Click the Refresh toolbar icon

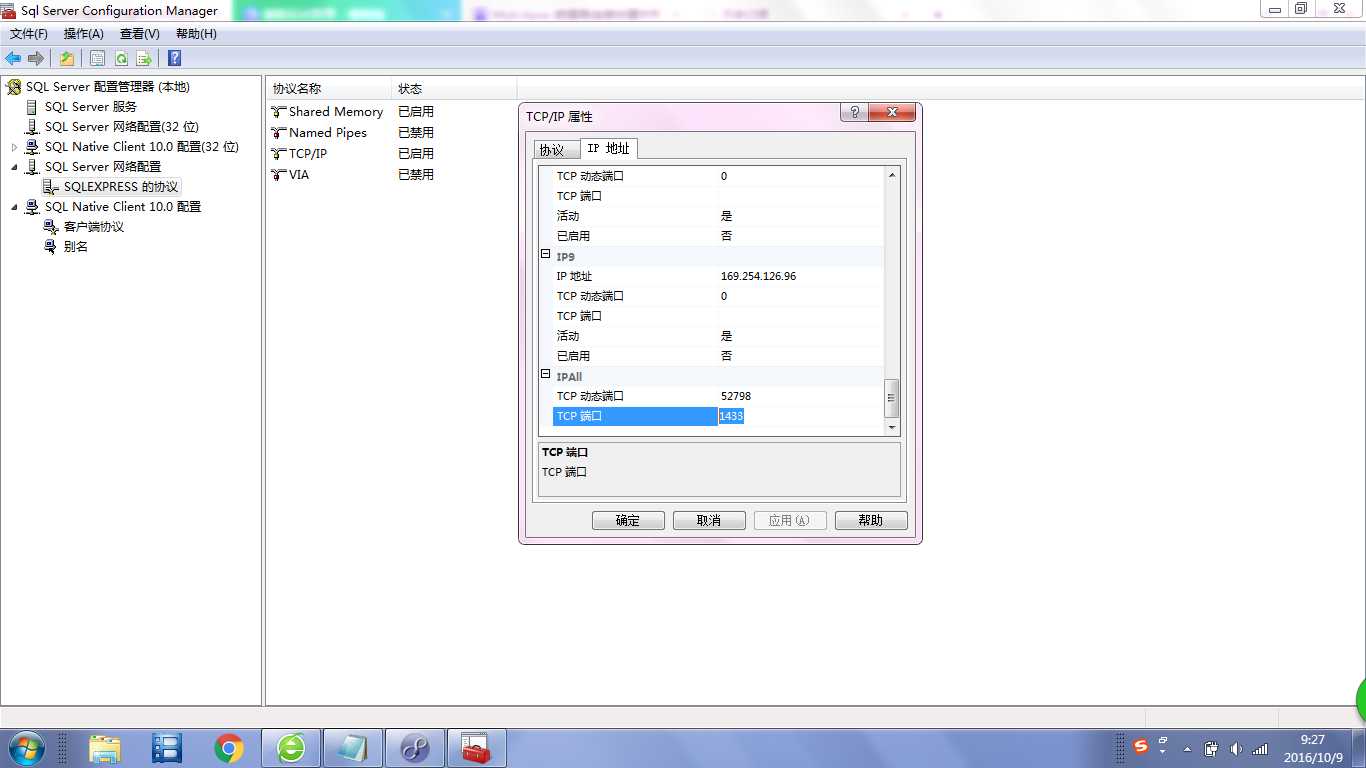click(121, 58)
